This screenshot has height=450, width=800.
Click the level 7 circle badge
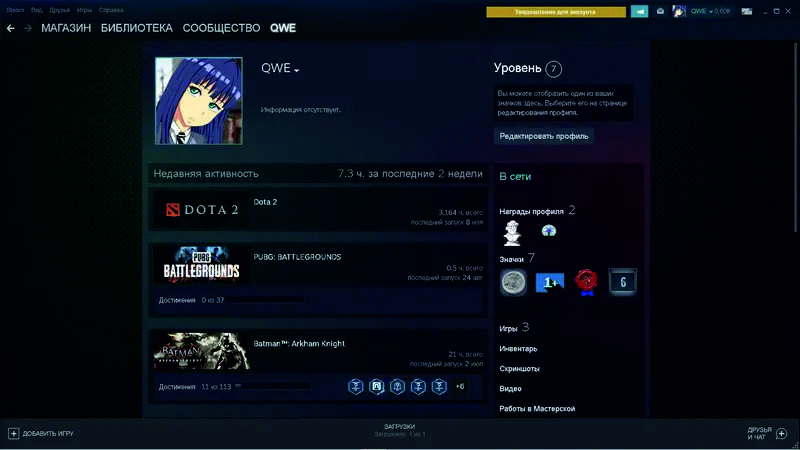coord(554,69)
